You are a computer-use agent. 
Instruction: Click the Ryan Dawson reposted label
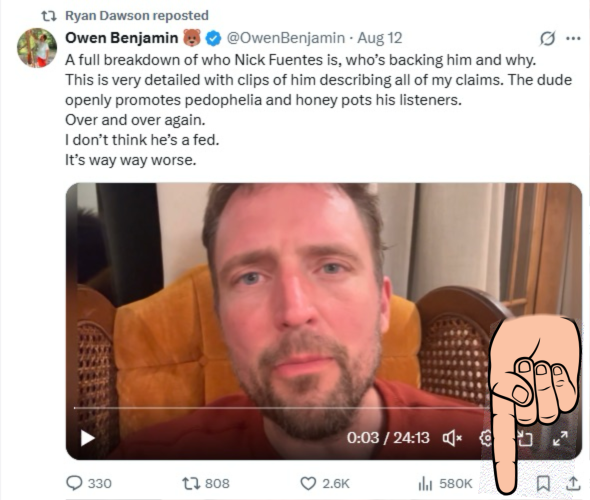[137, 15]
